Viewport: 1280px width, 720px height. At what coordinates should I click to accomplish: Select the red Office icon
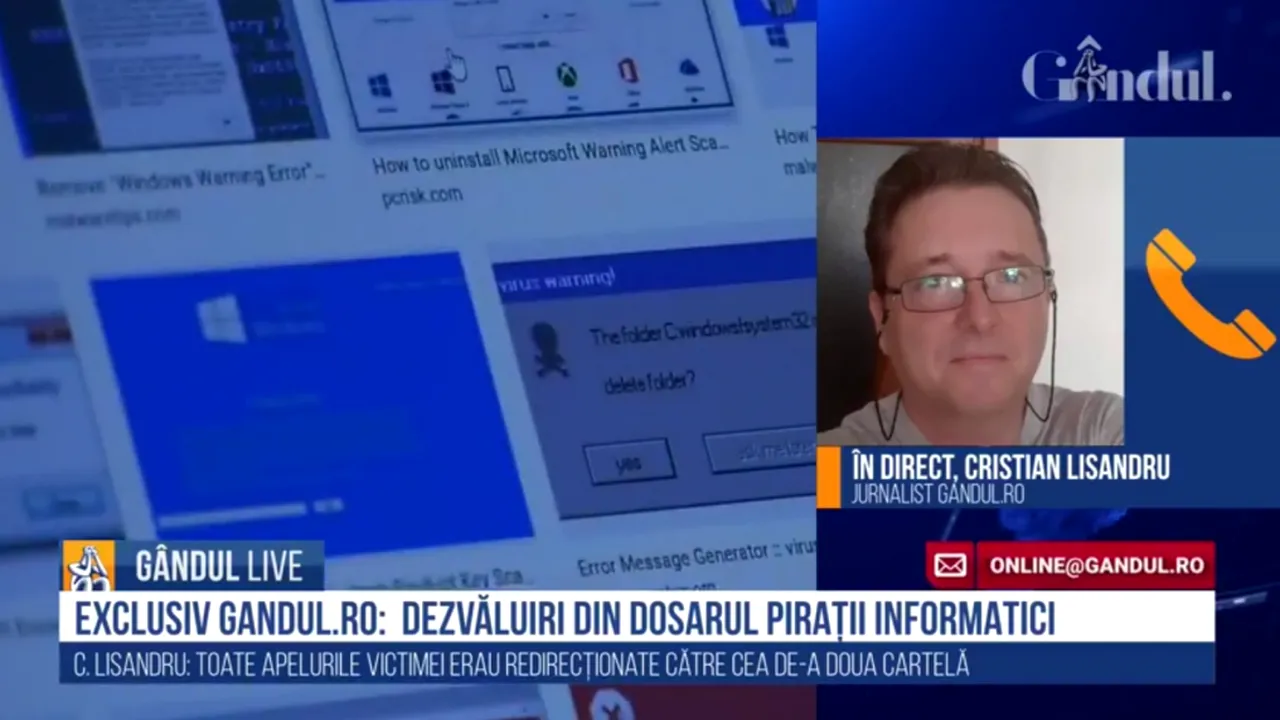tap(628, 72)
